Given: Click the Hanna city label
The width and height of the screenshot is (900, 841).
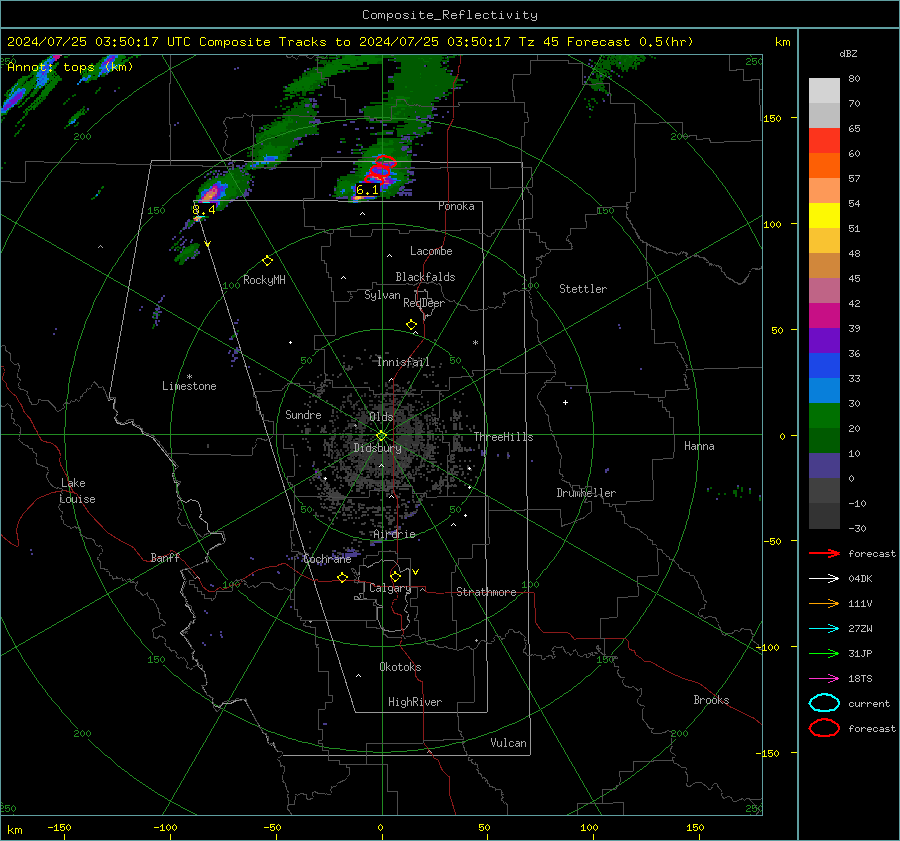Looking at the screenshot, I should [699, 446].
